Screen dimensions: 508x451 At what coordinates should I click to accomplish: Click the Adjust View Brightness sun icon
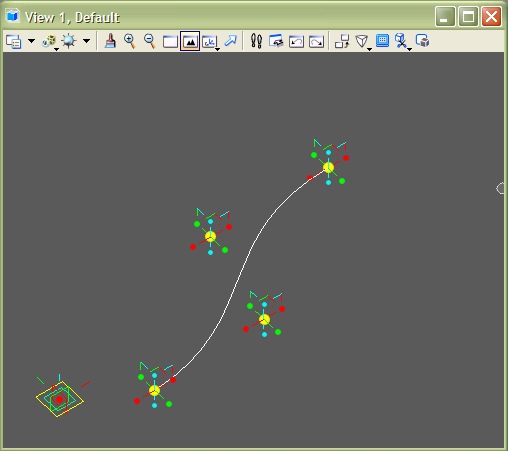69,41
